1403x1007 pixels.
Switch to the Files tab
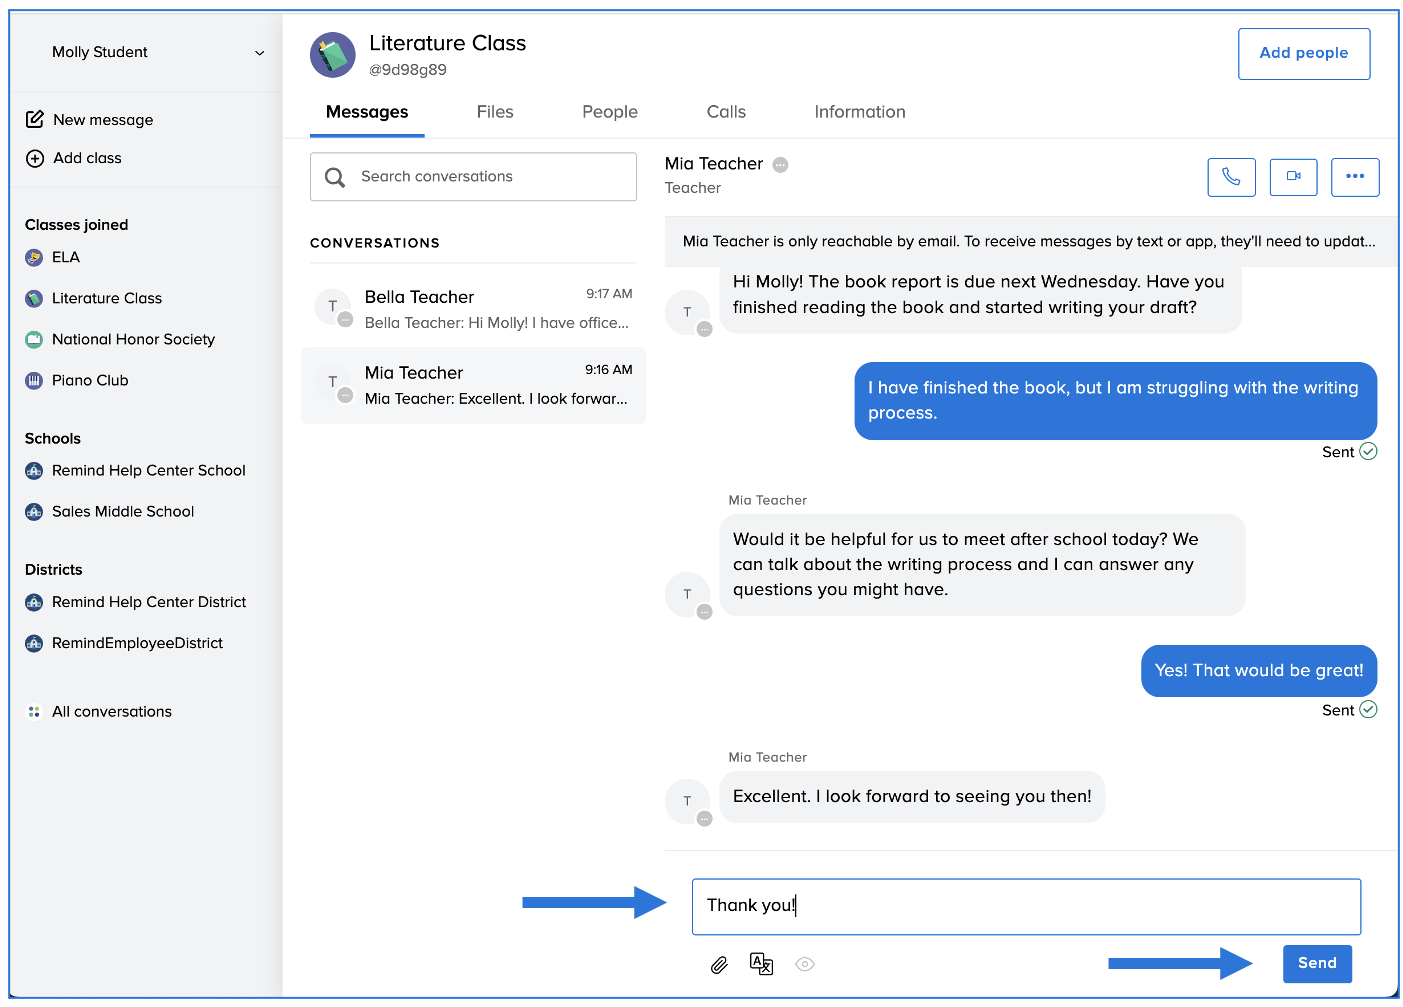495,112
